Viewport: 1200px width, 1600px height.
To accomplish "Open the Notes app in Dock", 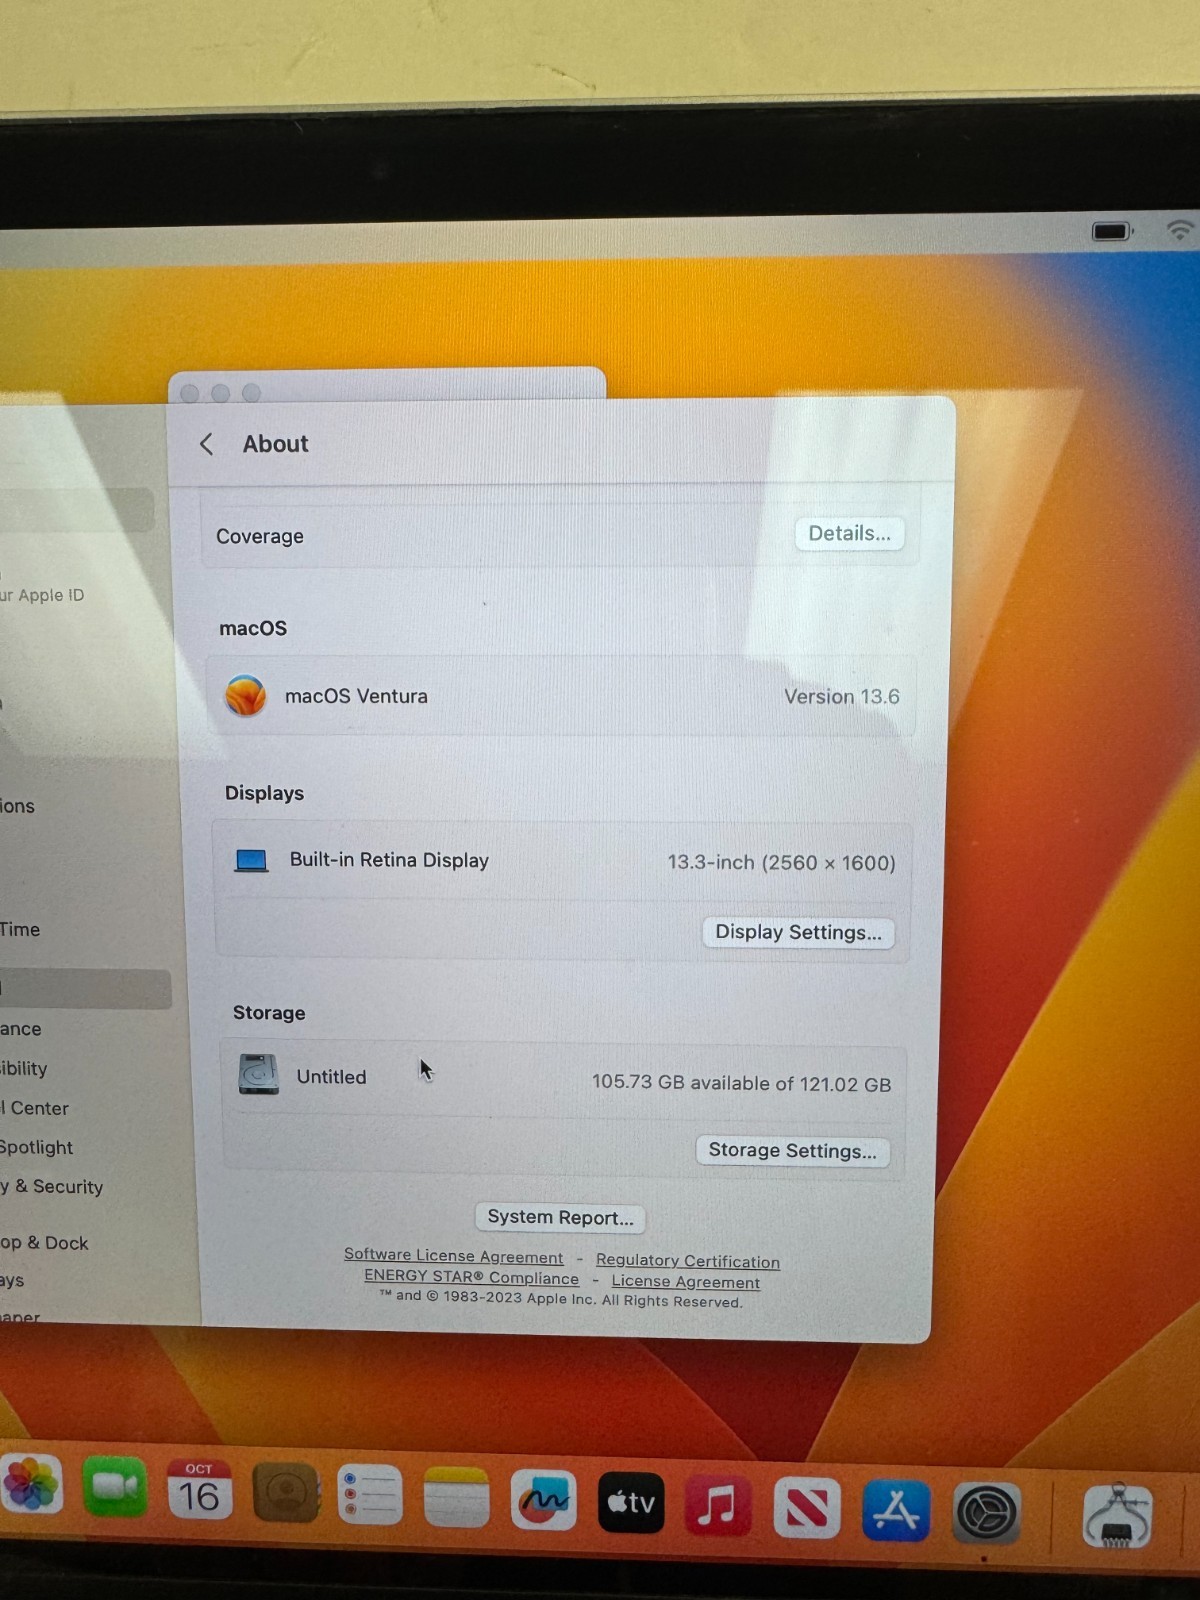I will 457,1498.
